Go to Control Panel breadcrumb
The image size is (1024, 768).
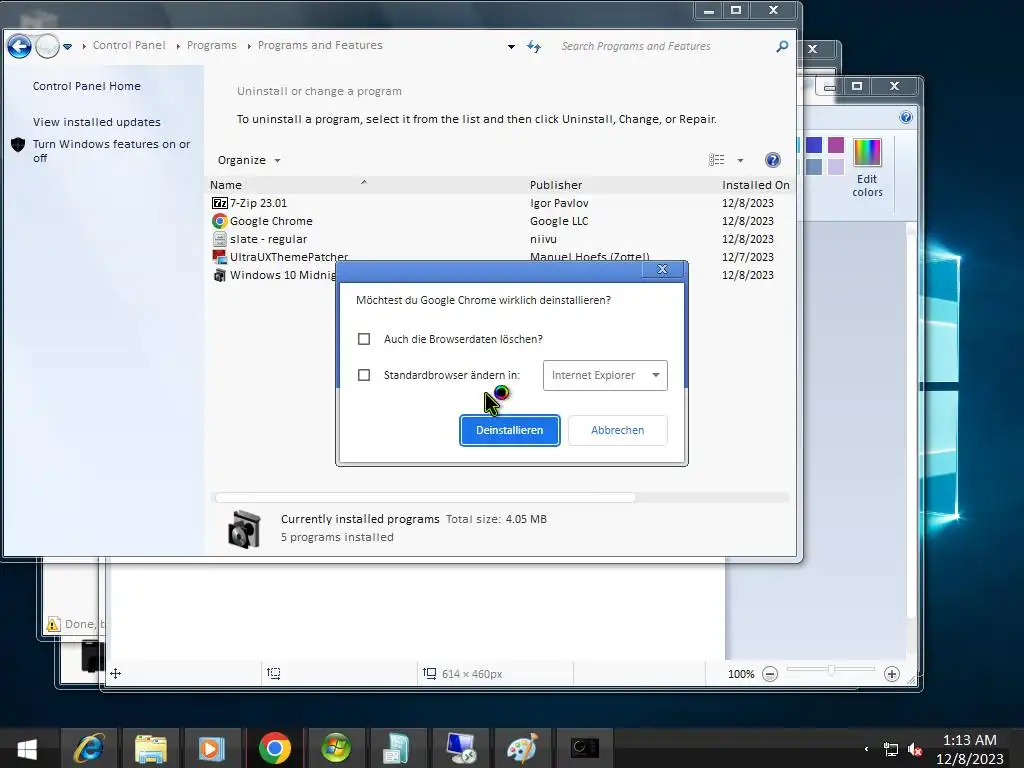coord(129,45)
